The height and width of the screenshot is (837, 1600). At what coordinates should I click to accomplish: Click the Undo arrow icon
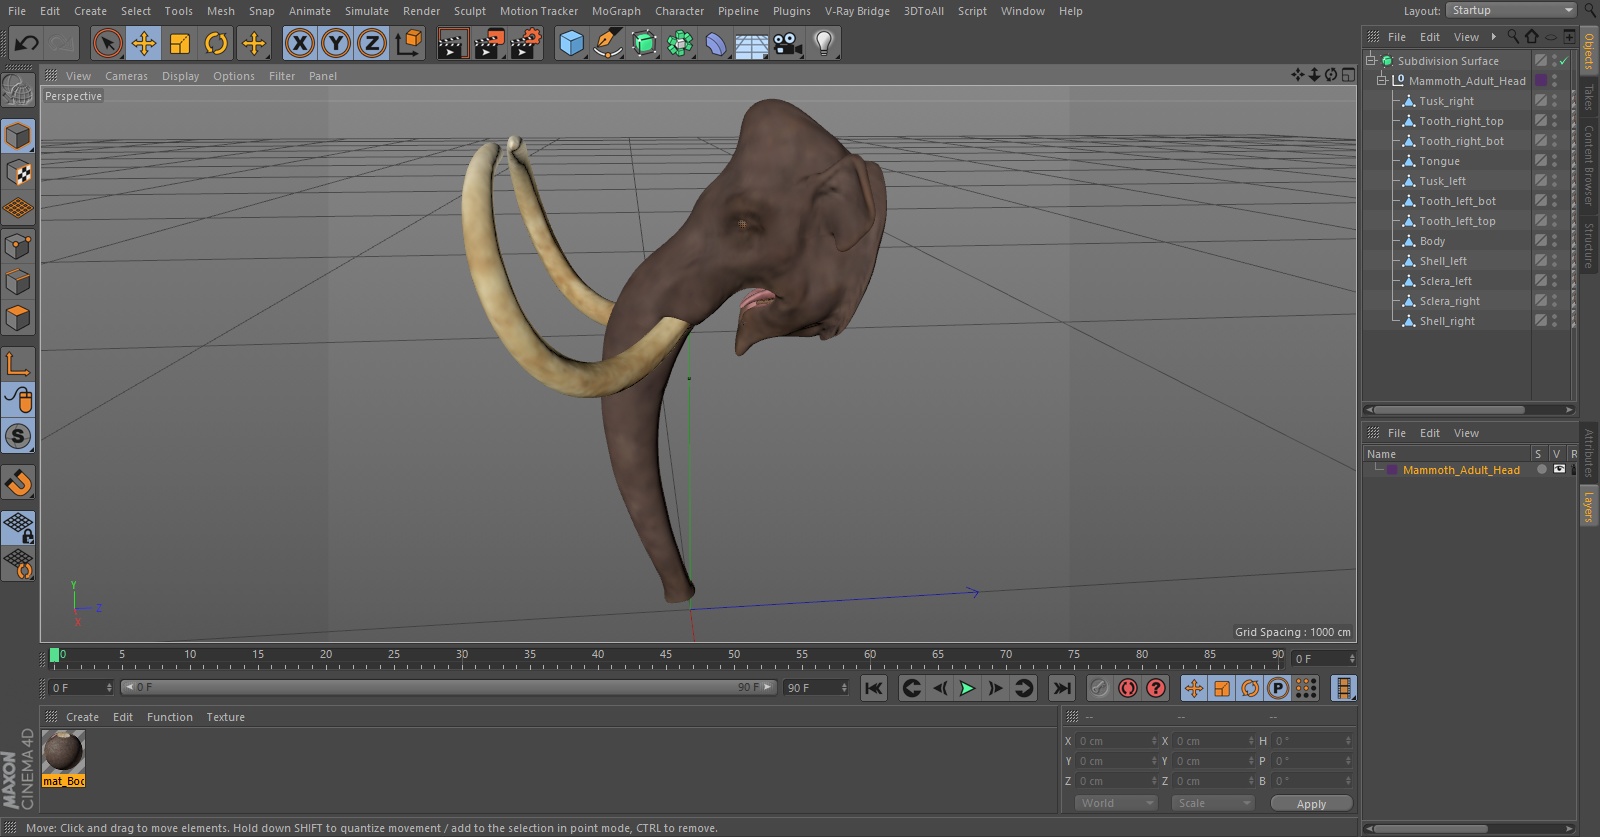click(27, 43)
